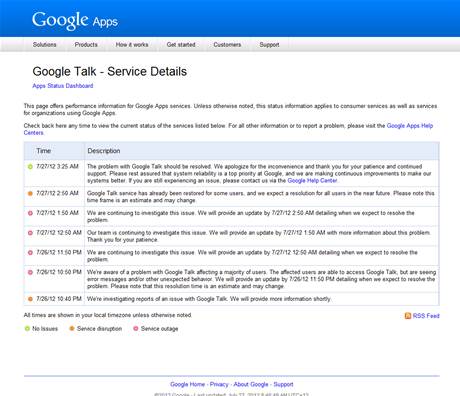This screenshot has width=460, height=396.
Task: Click the 7/27/12 3:25 AM timestamp
Action: point(57,166)
